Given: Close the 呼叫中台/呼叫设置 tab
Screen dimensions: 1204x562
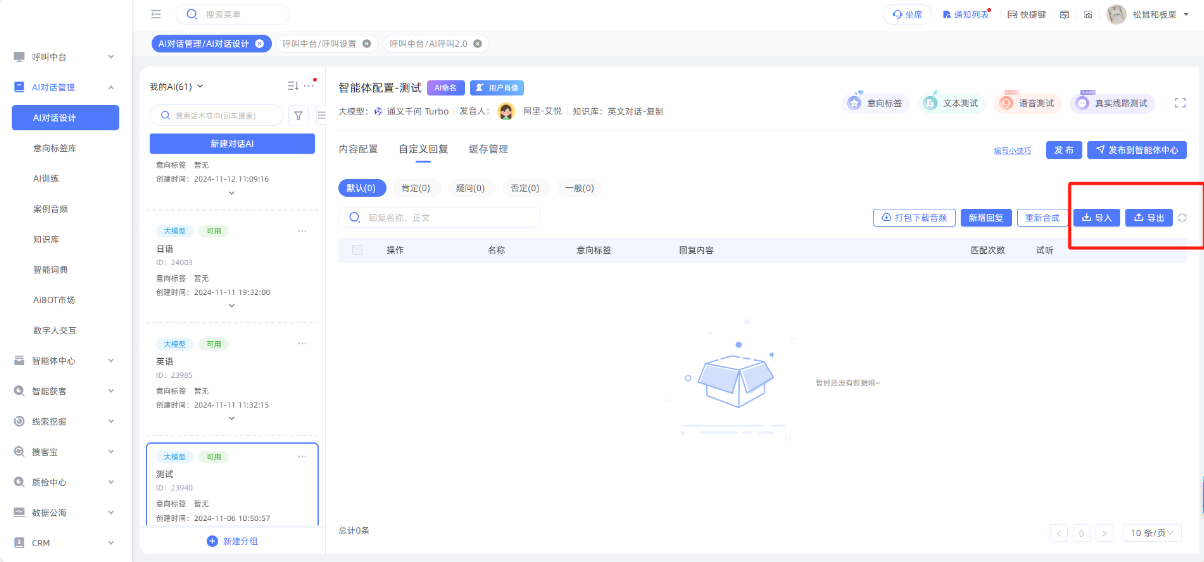Looking at the screenshot, I should (366, 44).
